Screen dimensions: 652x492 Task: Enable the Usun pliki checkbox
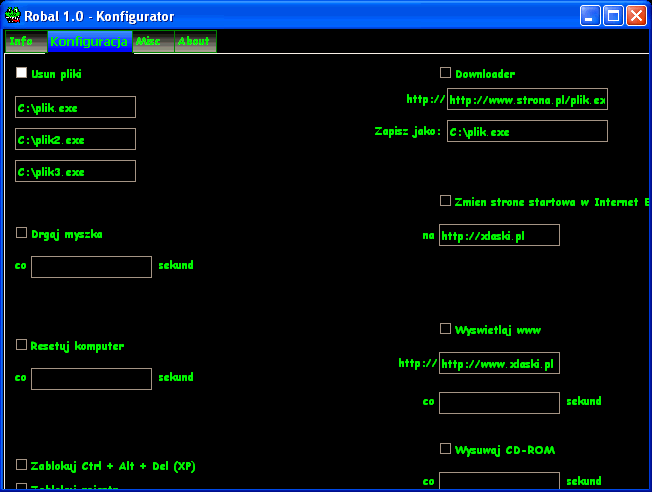(22, 73)
